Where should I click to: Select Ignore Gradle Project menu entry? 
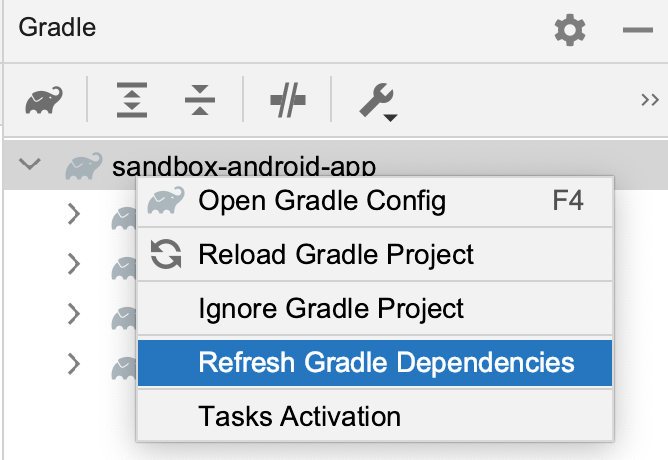(375, 308)
